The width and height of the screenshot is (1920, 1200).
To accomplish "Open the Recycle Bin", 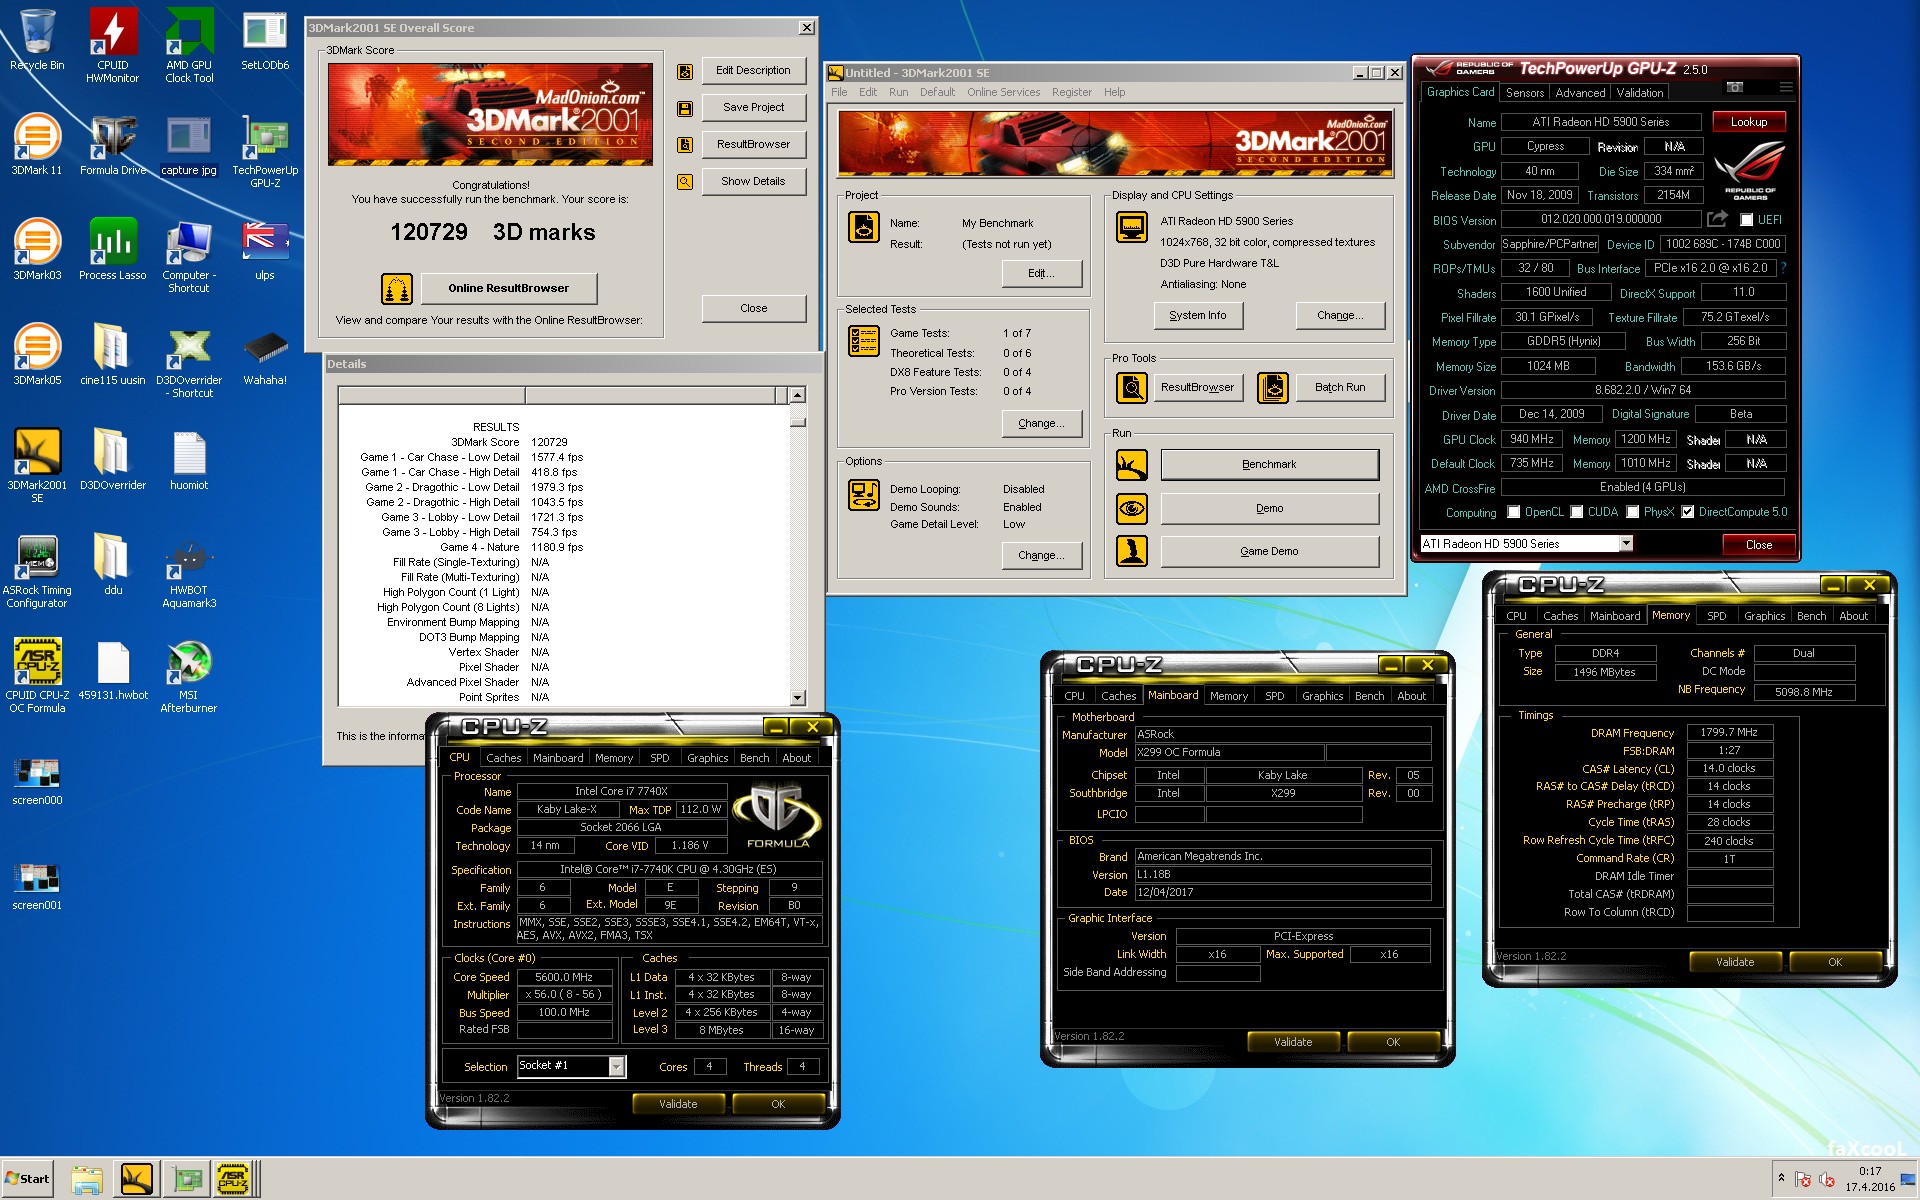I will [x=37, y=40].
